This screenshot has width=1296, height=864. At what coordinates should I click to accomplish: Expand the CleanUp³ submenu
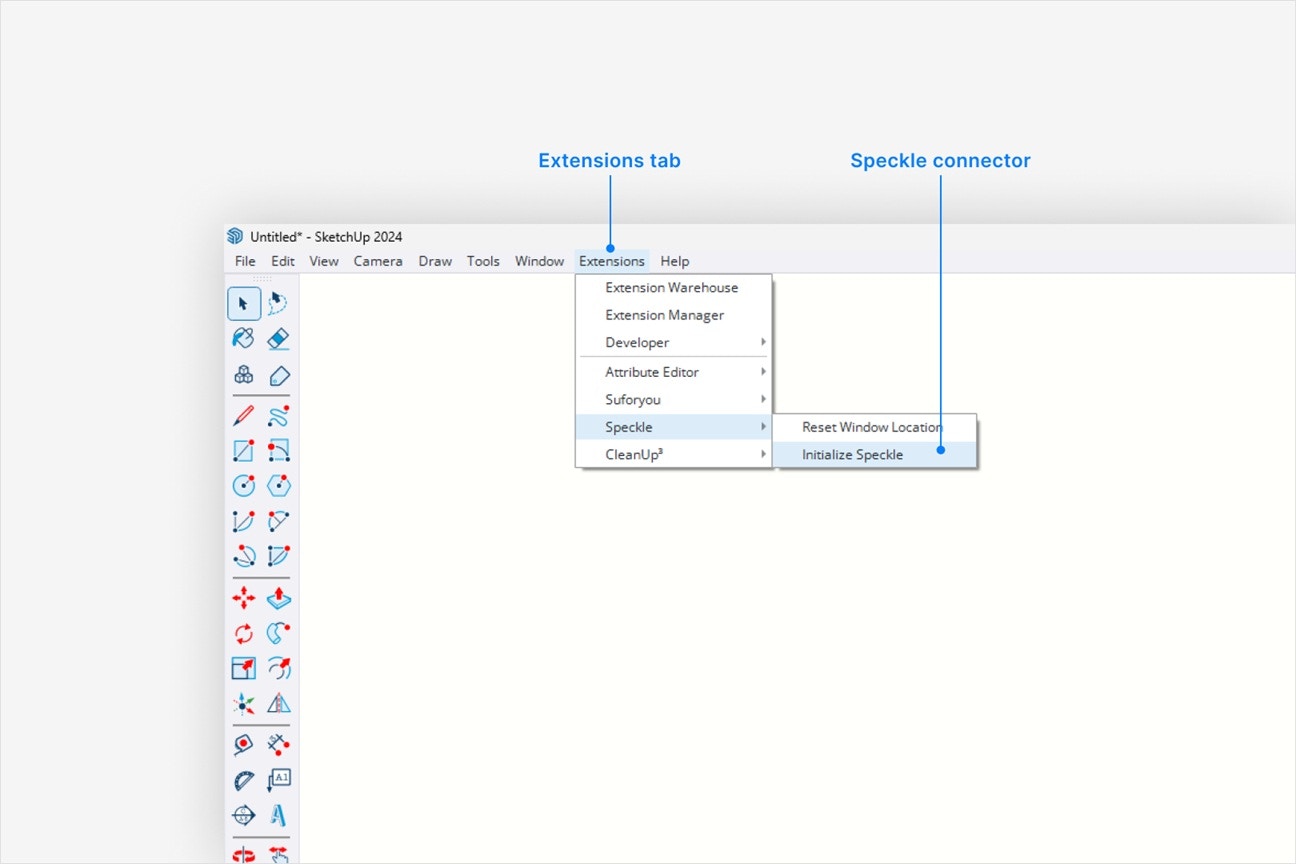pos(674,454)
